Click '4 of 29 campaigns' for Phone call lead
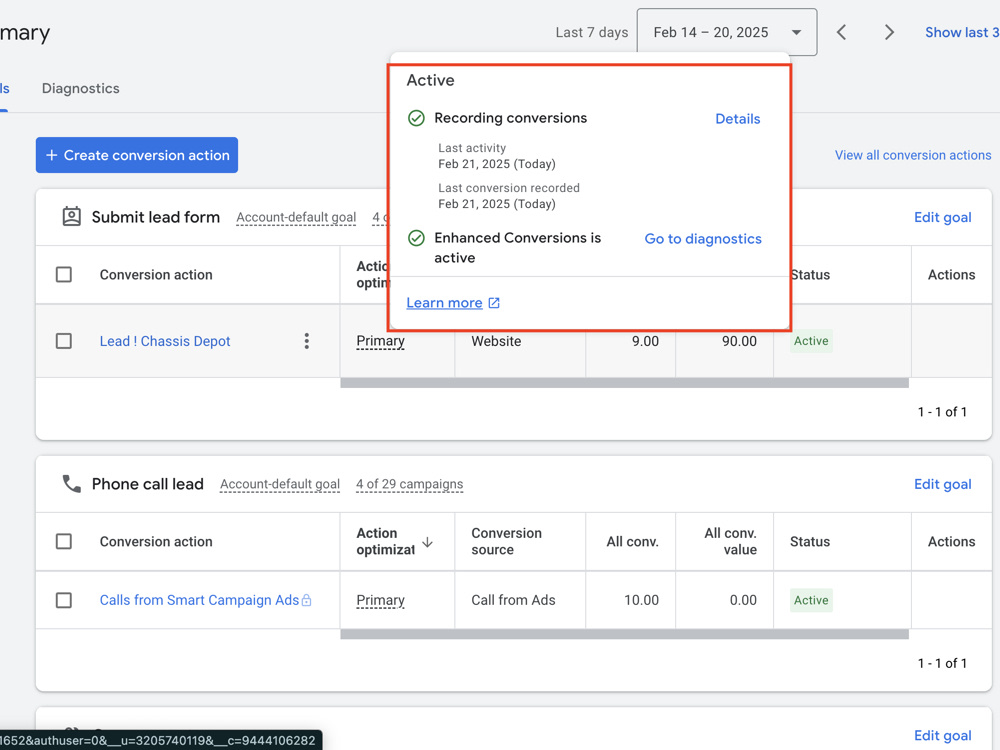 pos(409,484)
